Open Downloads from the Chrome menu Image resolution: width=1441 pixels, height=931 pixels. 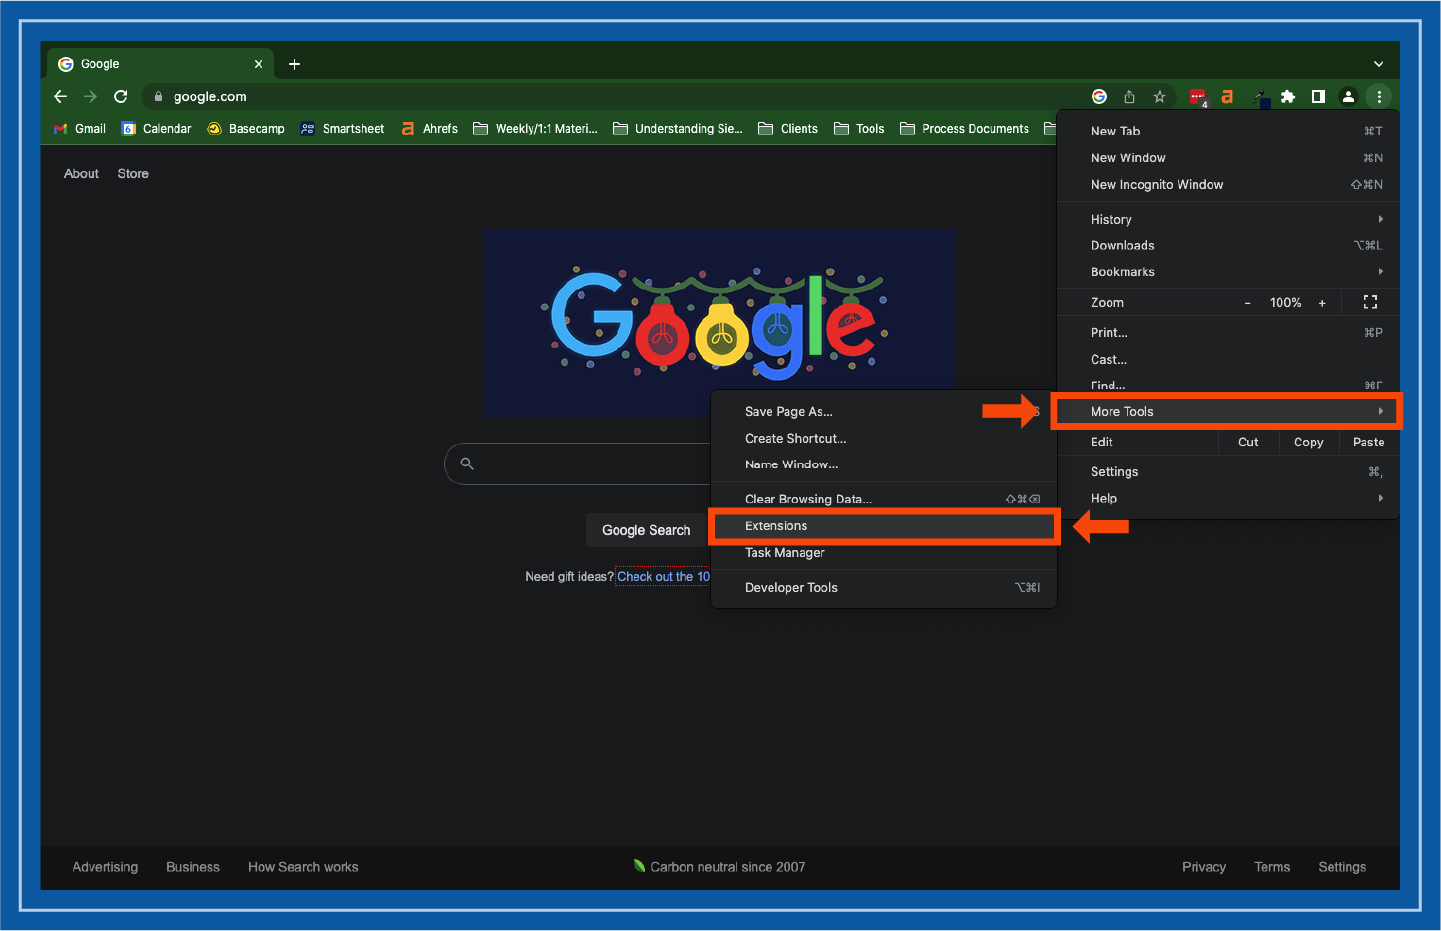(x=1228, y=245)
